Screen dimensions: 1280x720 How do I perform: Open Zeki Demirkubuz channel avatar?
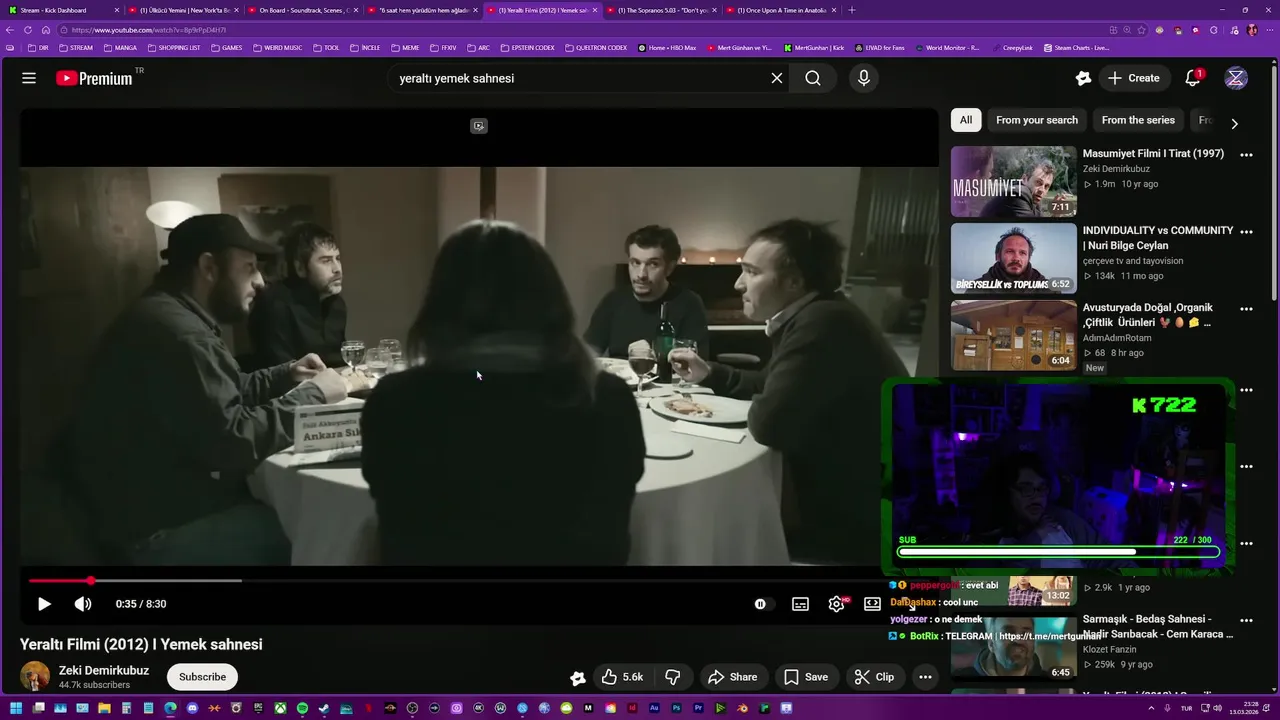pyautogui.click(x=35, y=676)
